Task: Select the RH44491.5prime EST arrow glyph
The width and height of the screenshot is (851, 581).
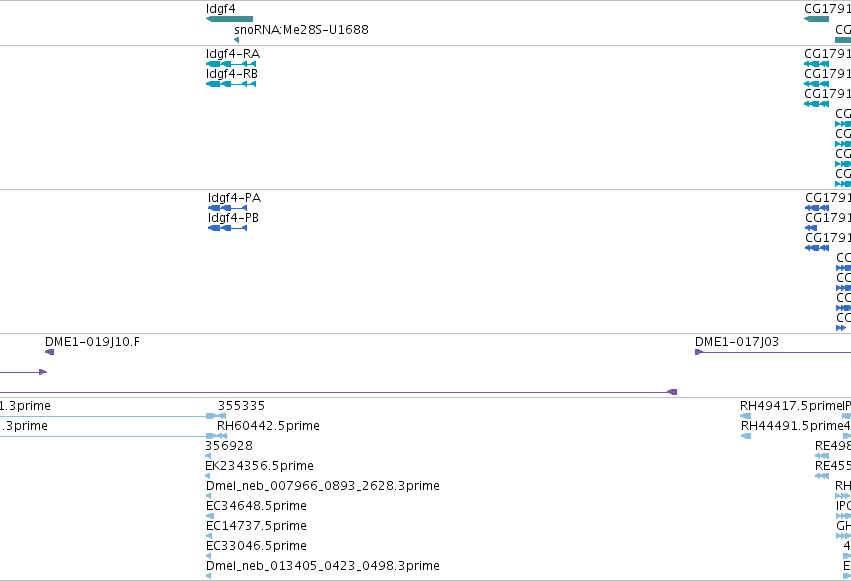Action: [x=746, y=436]
